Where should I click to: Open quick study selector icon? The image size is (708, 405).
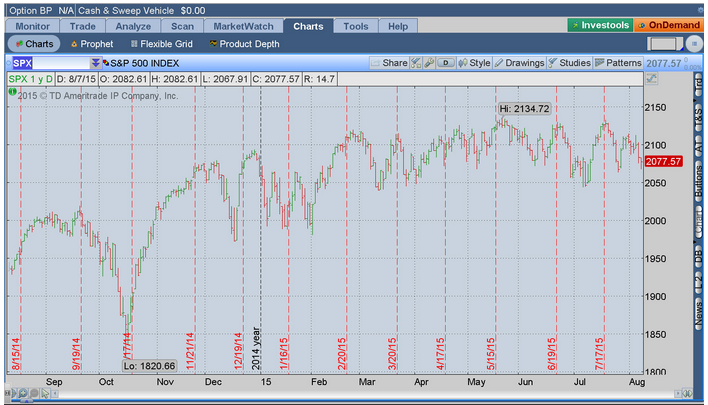[x=416, y=63]
